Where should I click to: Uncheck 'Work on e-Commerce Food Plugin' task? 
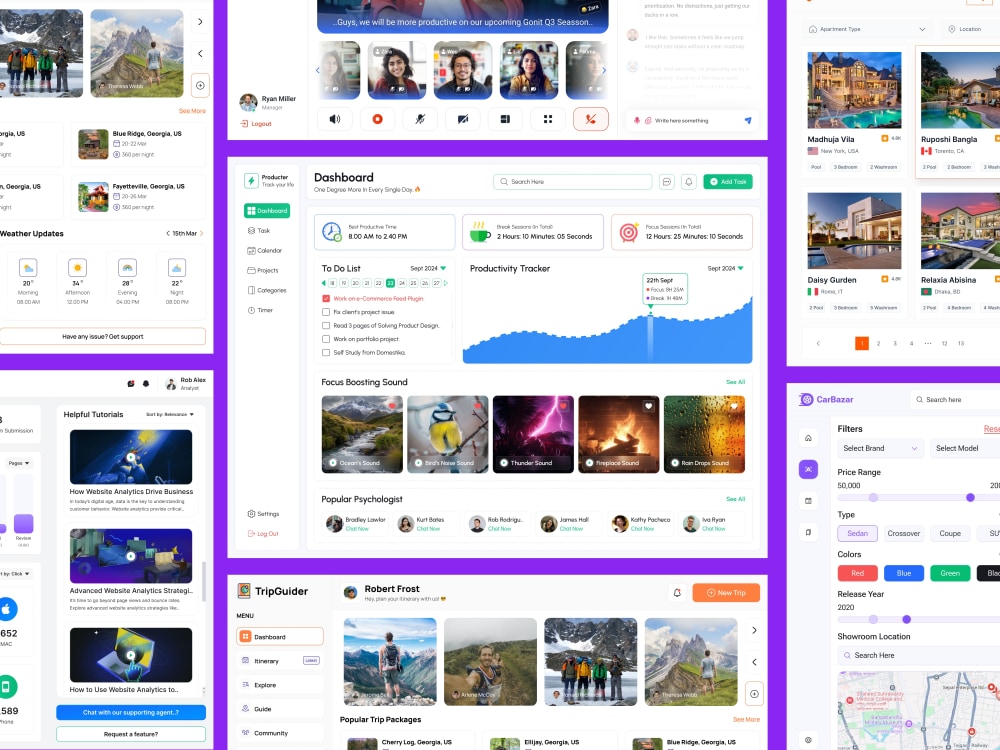(x=326, y=298)
